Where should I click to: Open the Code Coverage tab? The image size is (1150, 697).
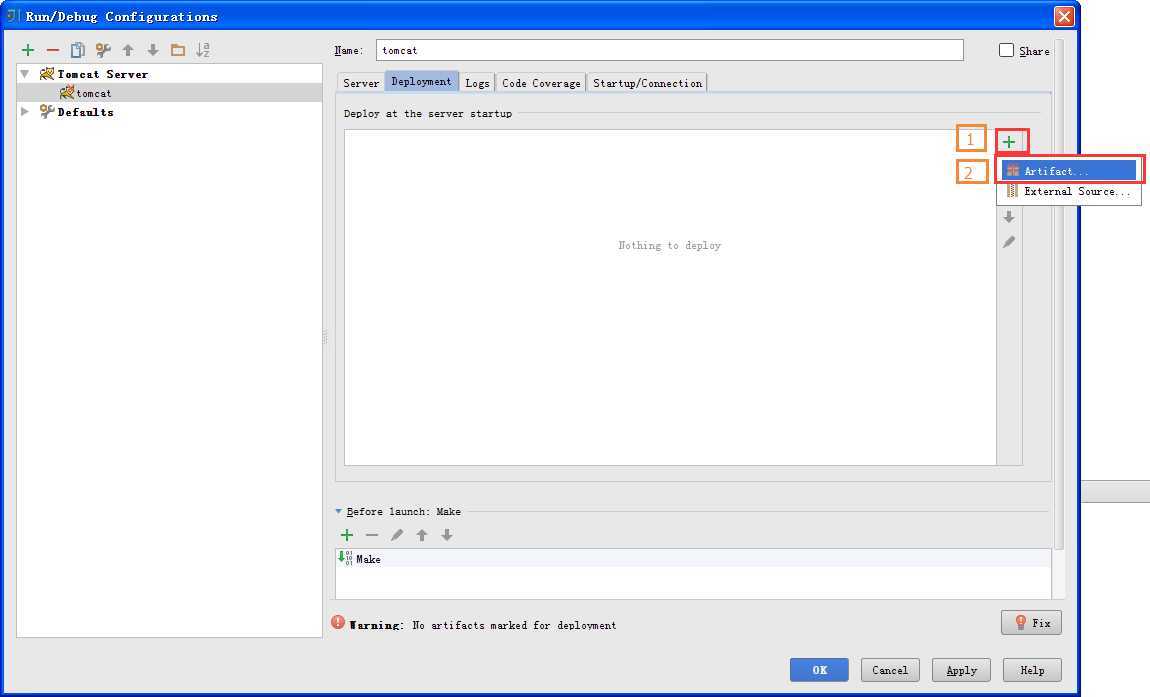click(x=541, y=83)
